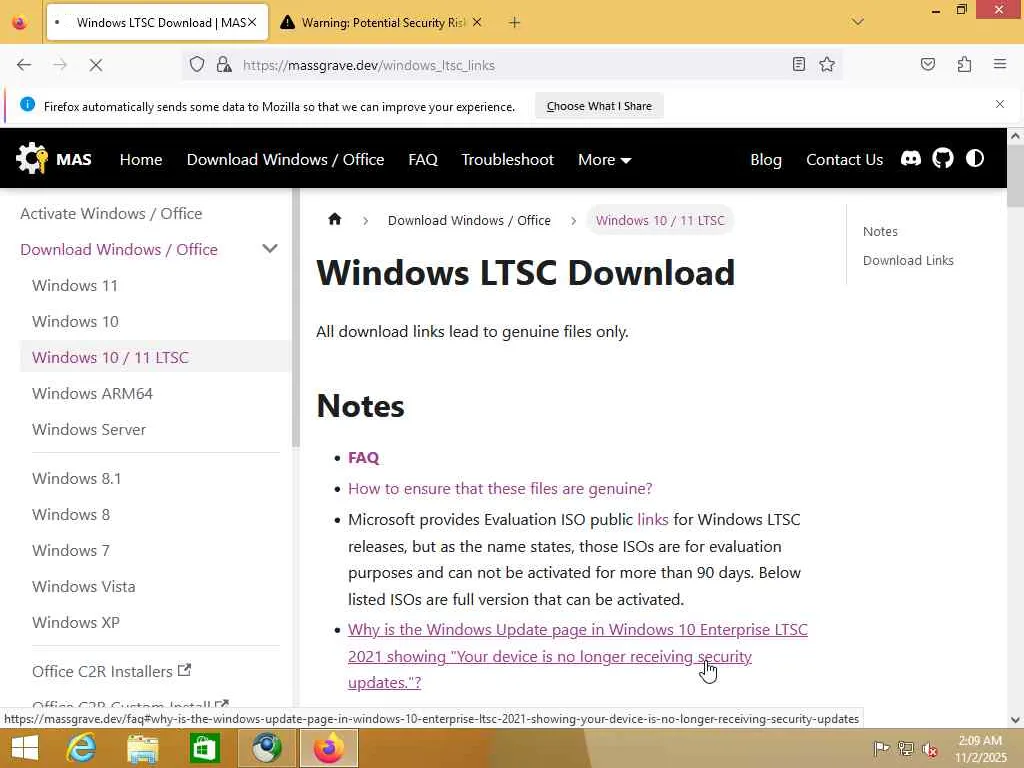Open the Pocket save icon
Viewport: 1024px width, 768px height.
[928, 64]
